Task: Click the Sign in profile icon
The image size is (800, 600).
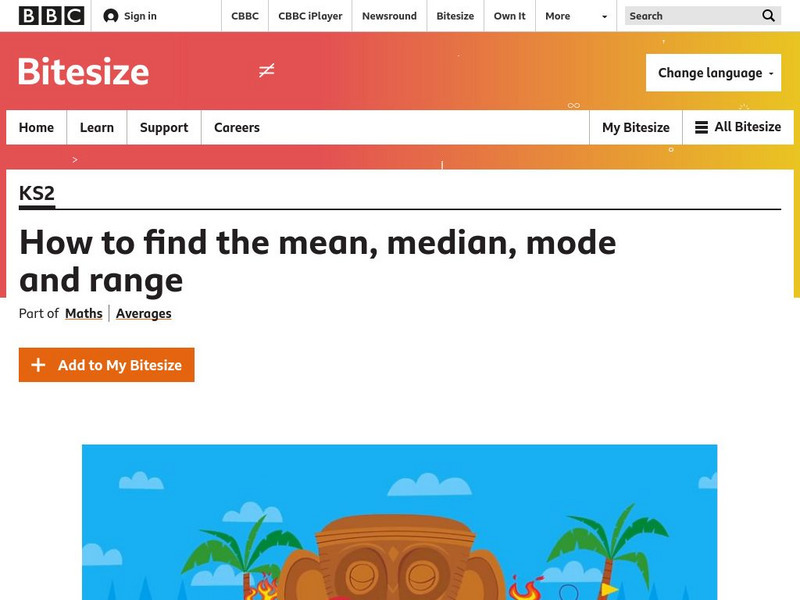Action: point(111,16)
